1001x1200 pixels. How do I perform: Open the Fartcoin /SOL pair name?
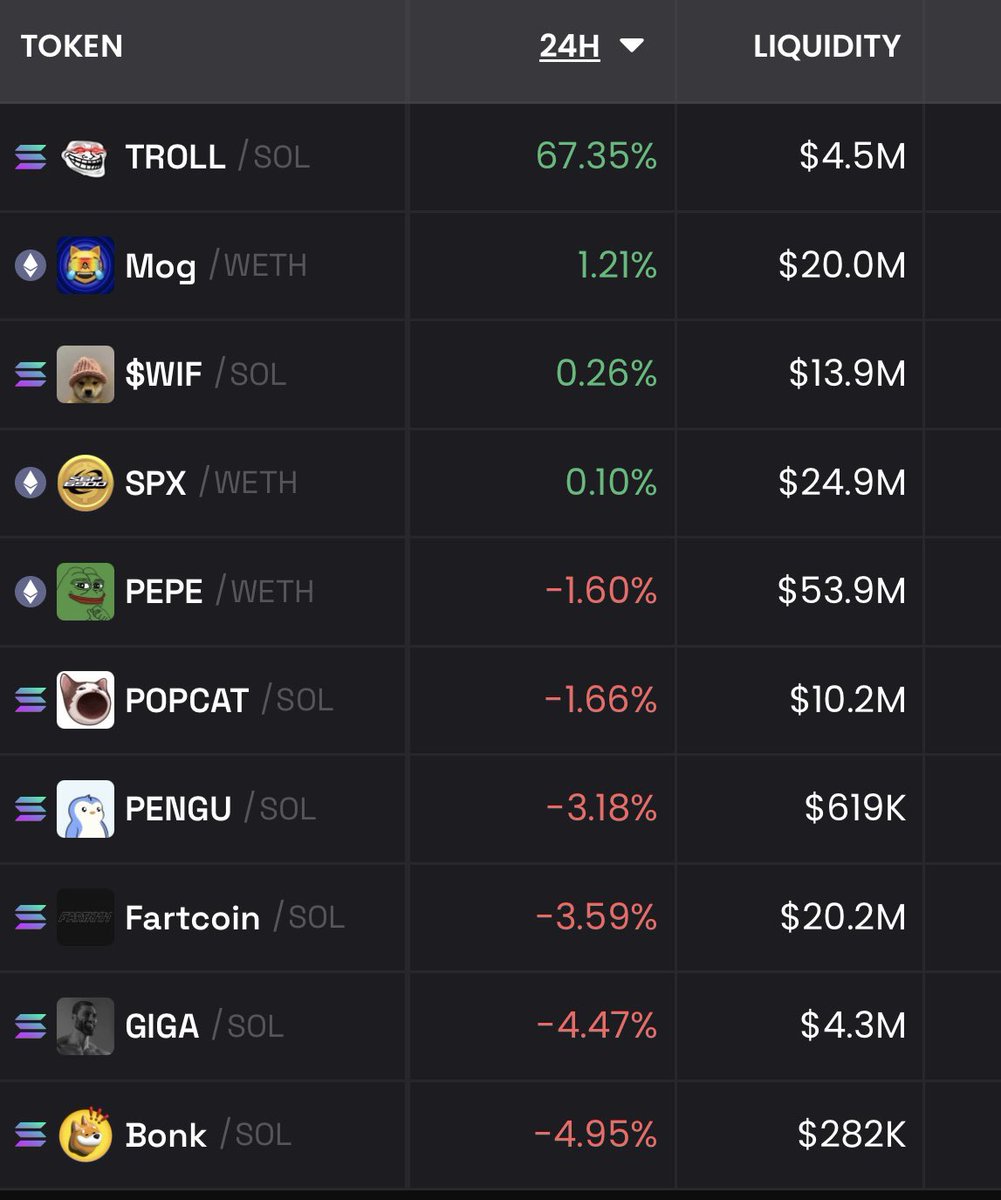[x=235, y=917]
